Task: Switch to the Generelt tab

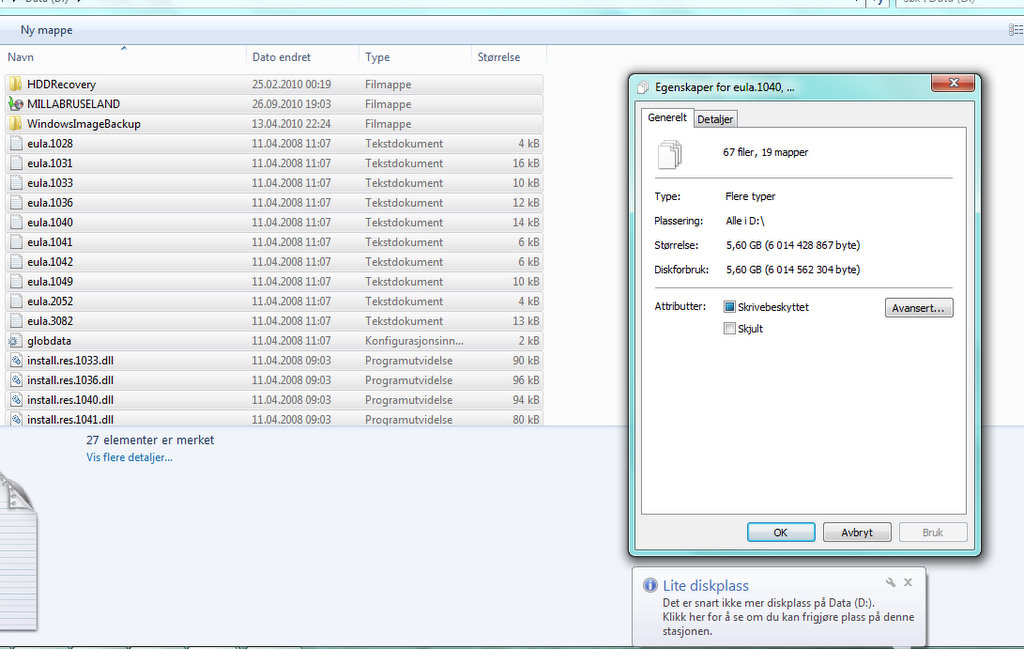Action: [x=667, y=118]
